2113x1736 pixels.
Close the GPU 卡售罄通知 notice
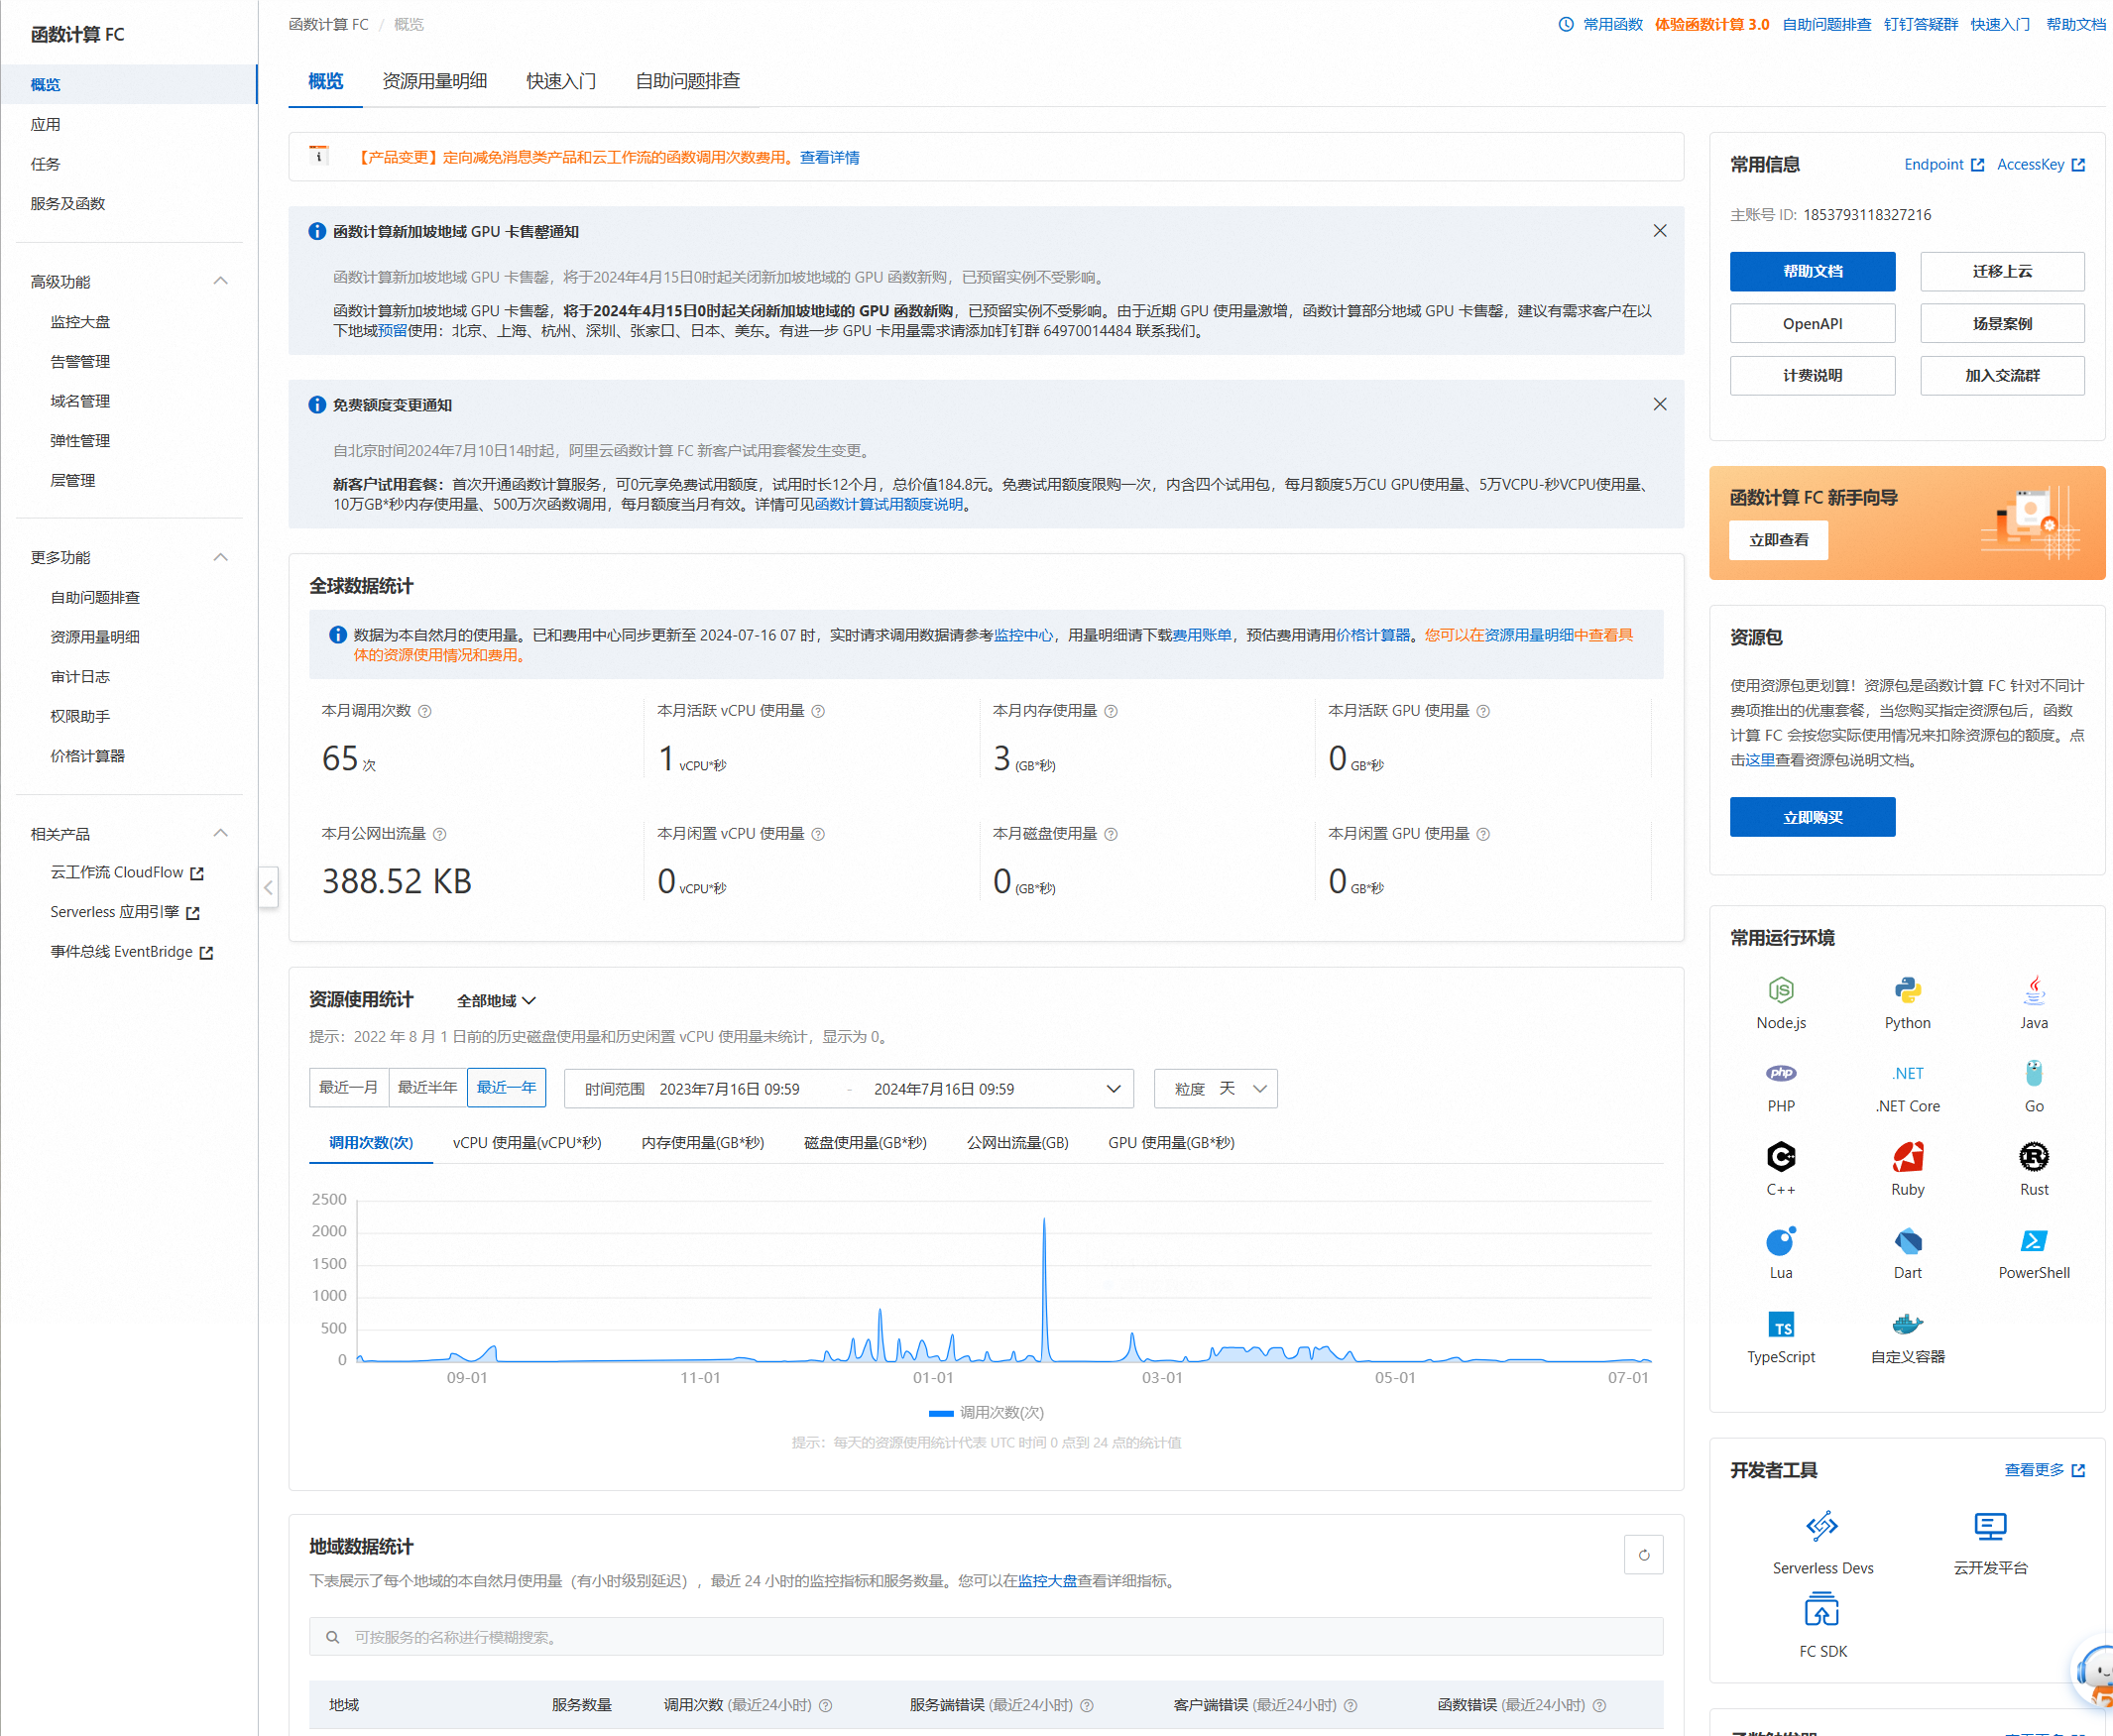pos(1660,231)
